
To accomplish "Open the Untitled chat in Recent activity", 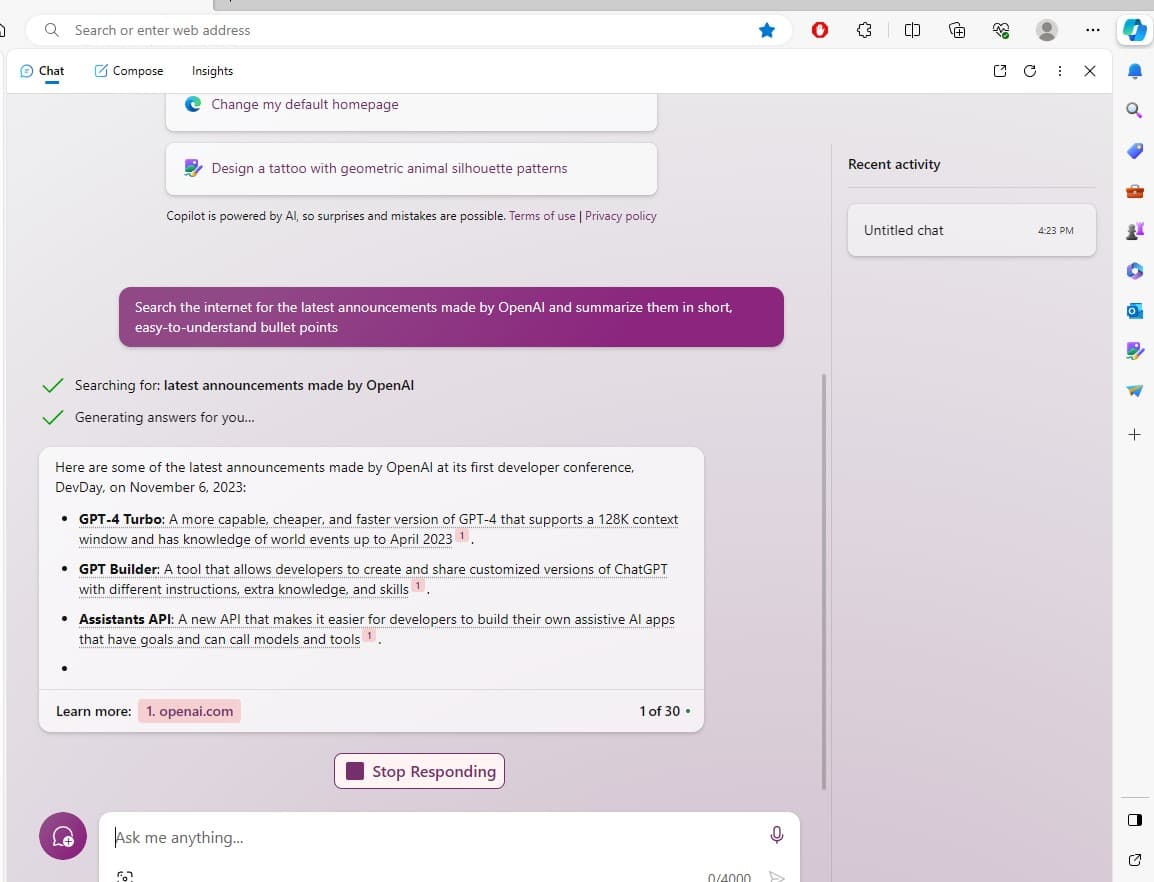I will (970, 230).
